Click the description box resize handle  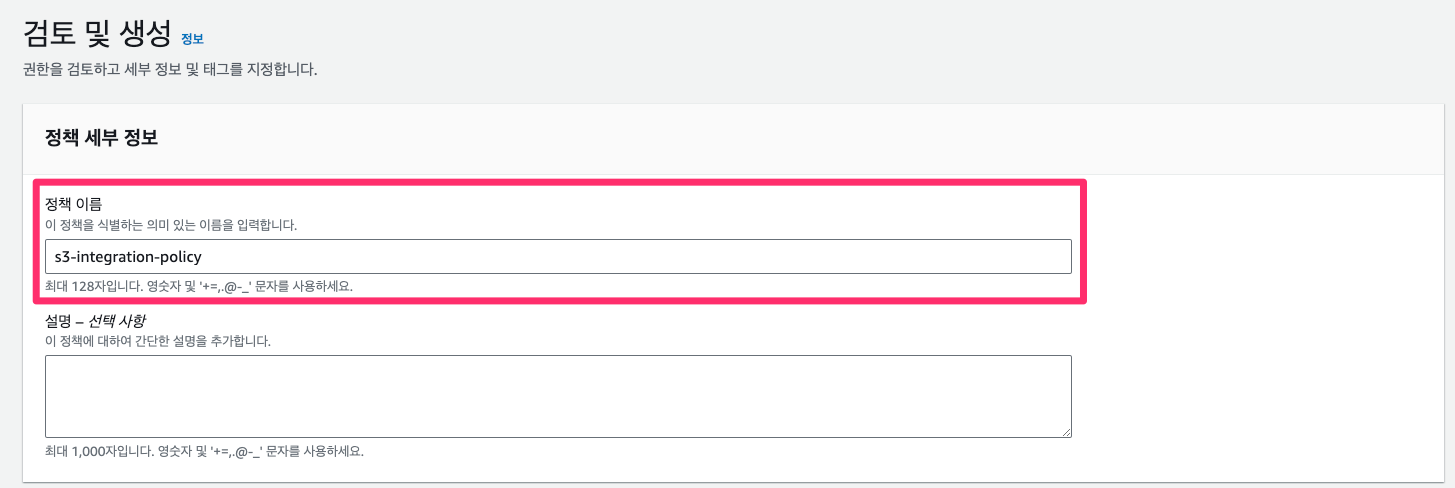click(1066, 431)
